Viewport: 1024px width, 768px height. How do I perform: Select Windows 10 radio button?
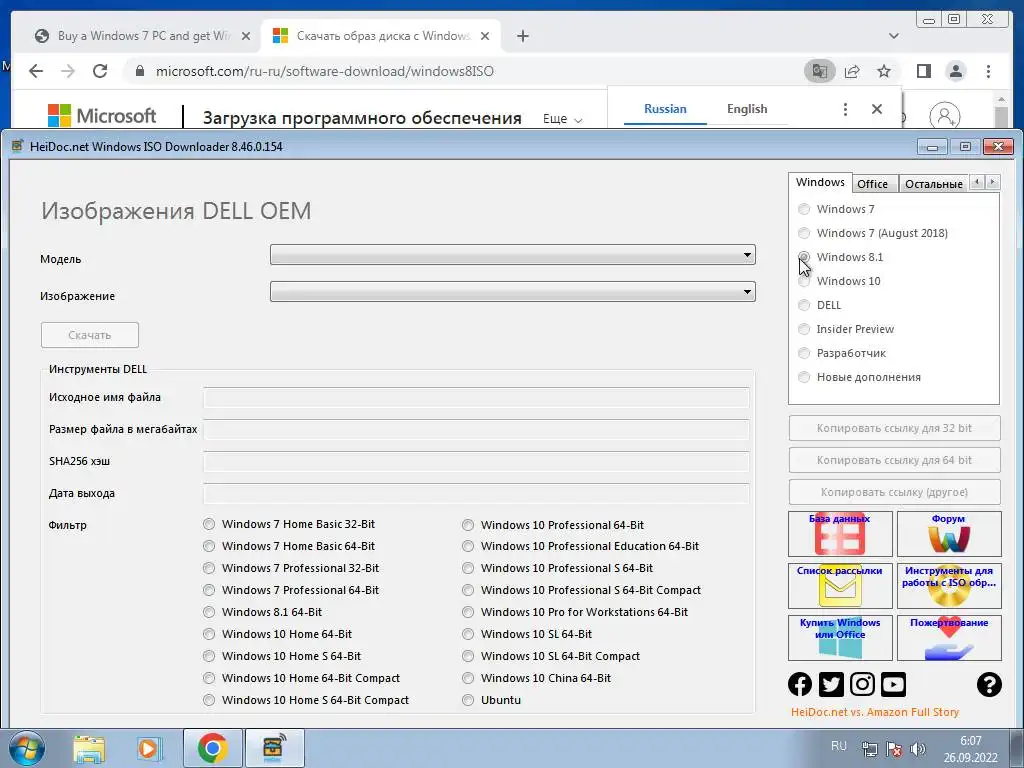tap(804, 281)
